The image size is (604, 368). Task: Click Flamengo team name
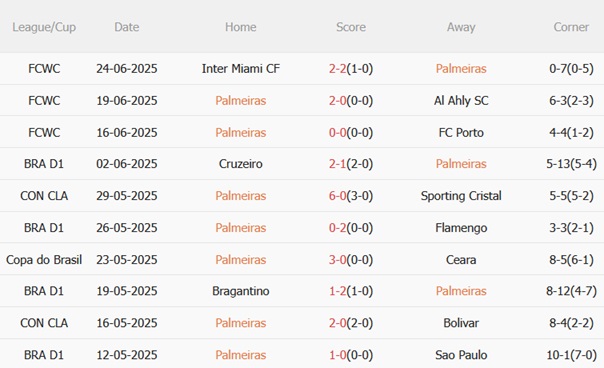click(461, 228)
